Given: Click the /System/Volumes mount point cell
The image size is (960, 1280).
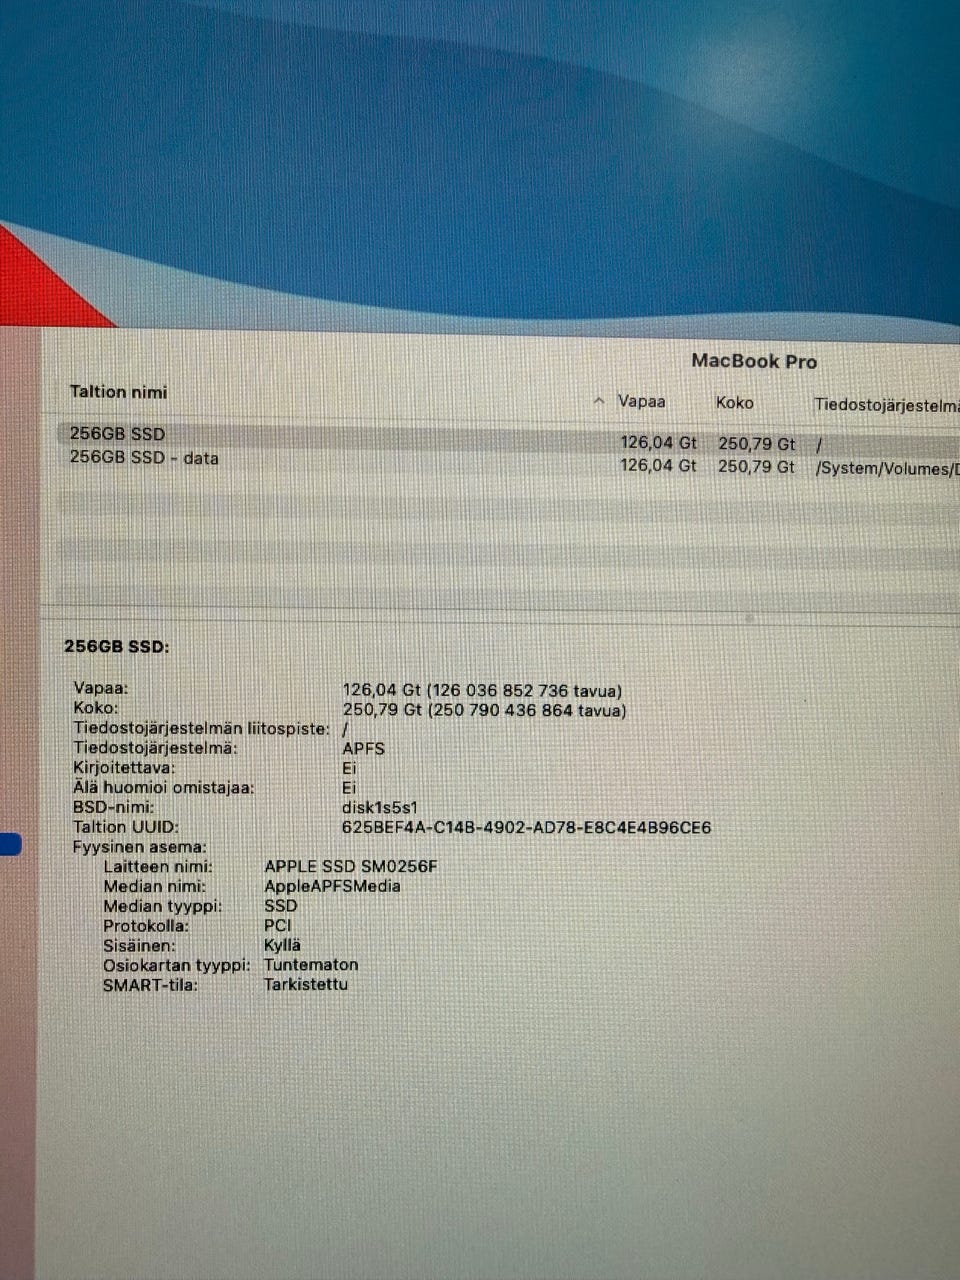Looking at the screenshot, I should [887, 469].
